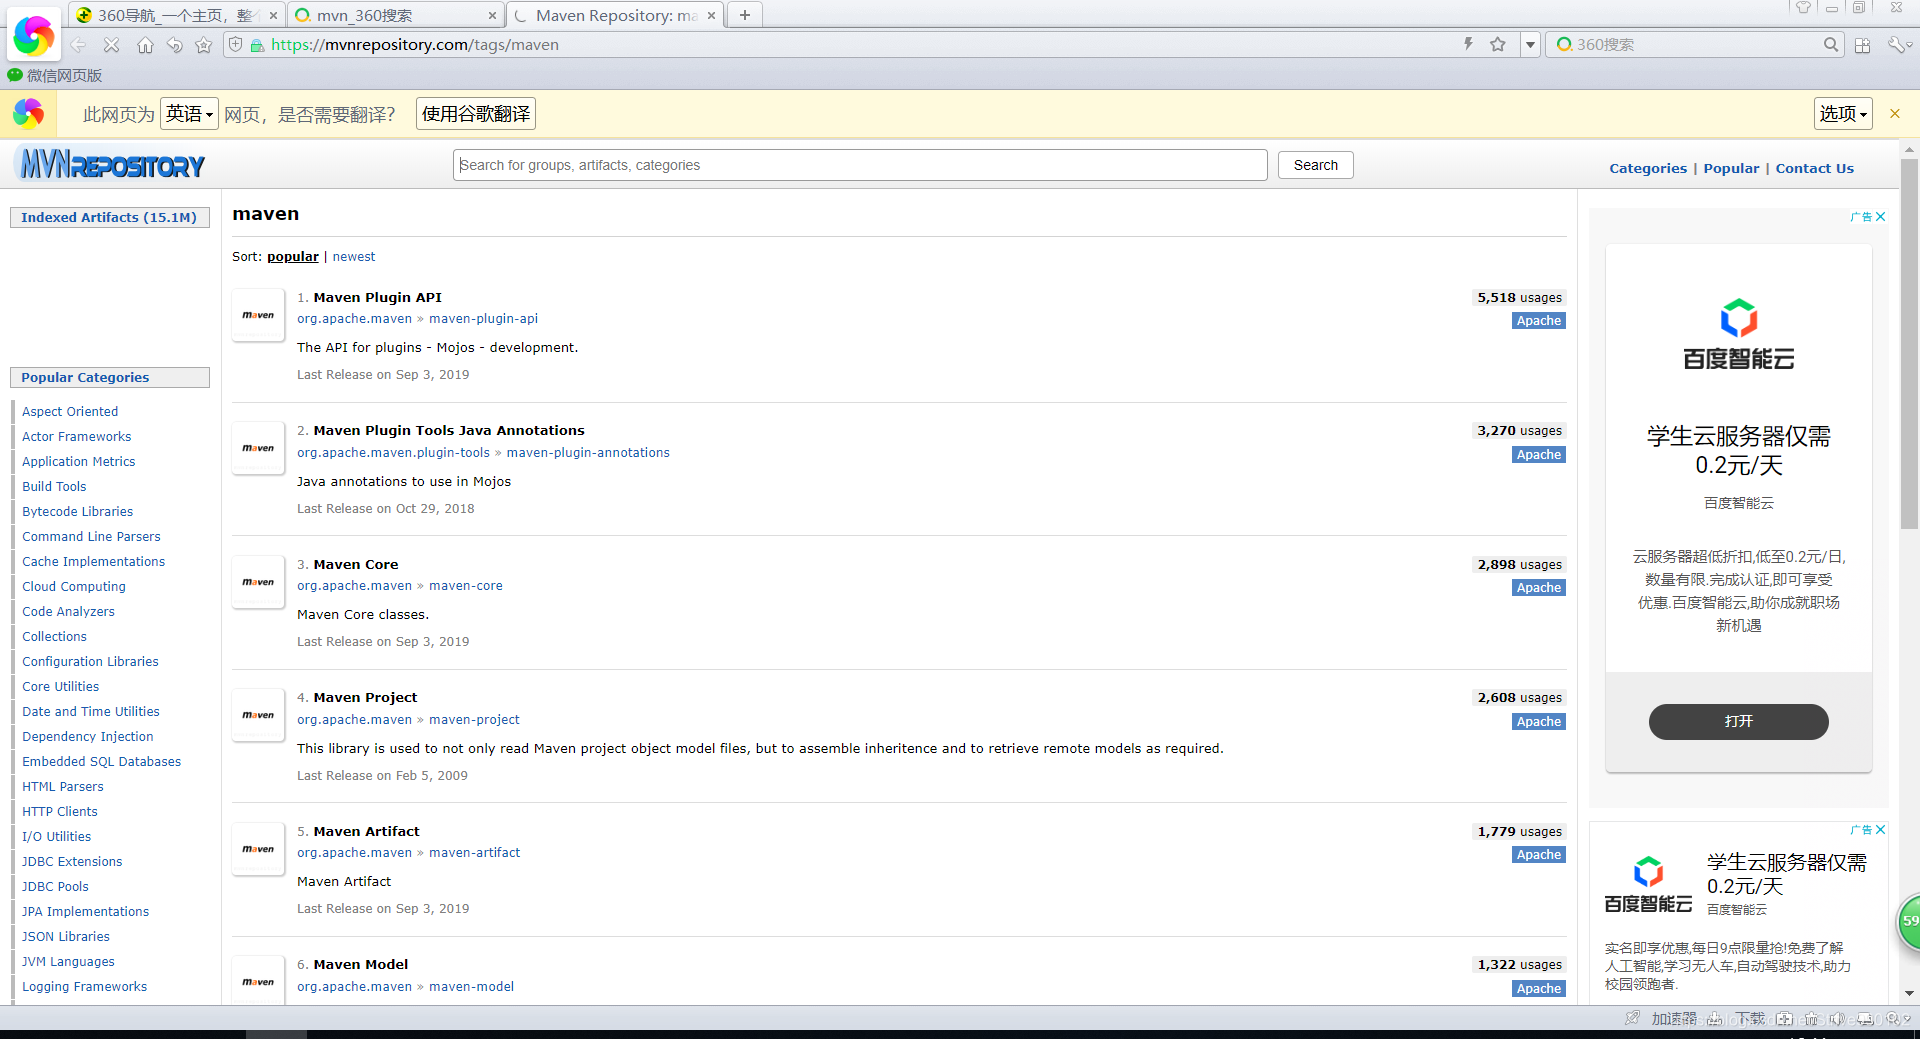This screenshot has height=1039, width=1920.
Task: Click the 使用谷歌翻译 translate button
Action: (476, 114)
